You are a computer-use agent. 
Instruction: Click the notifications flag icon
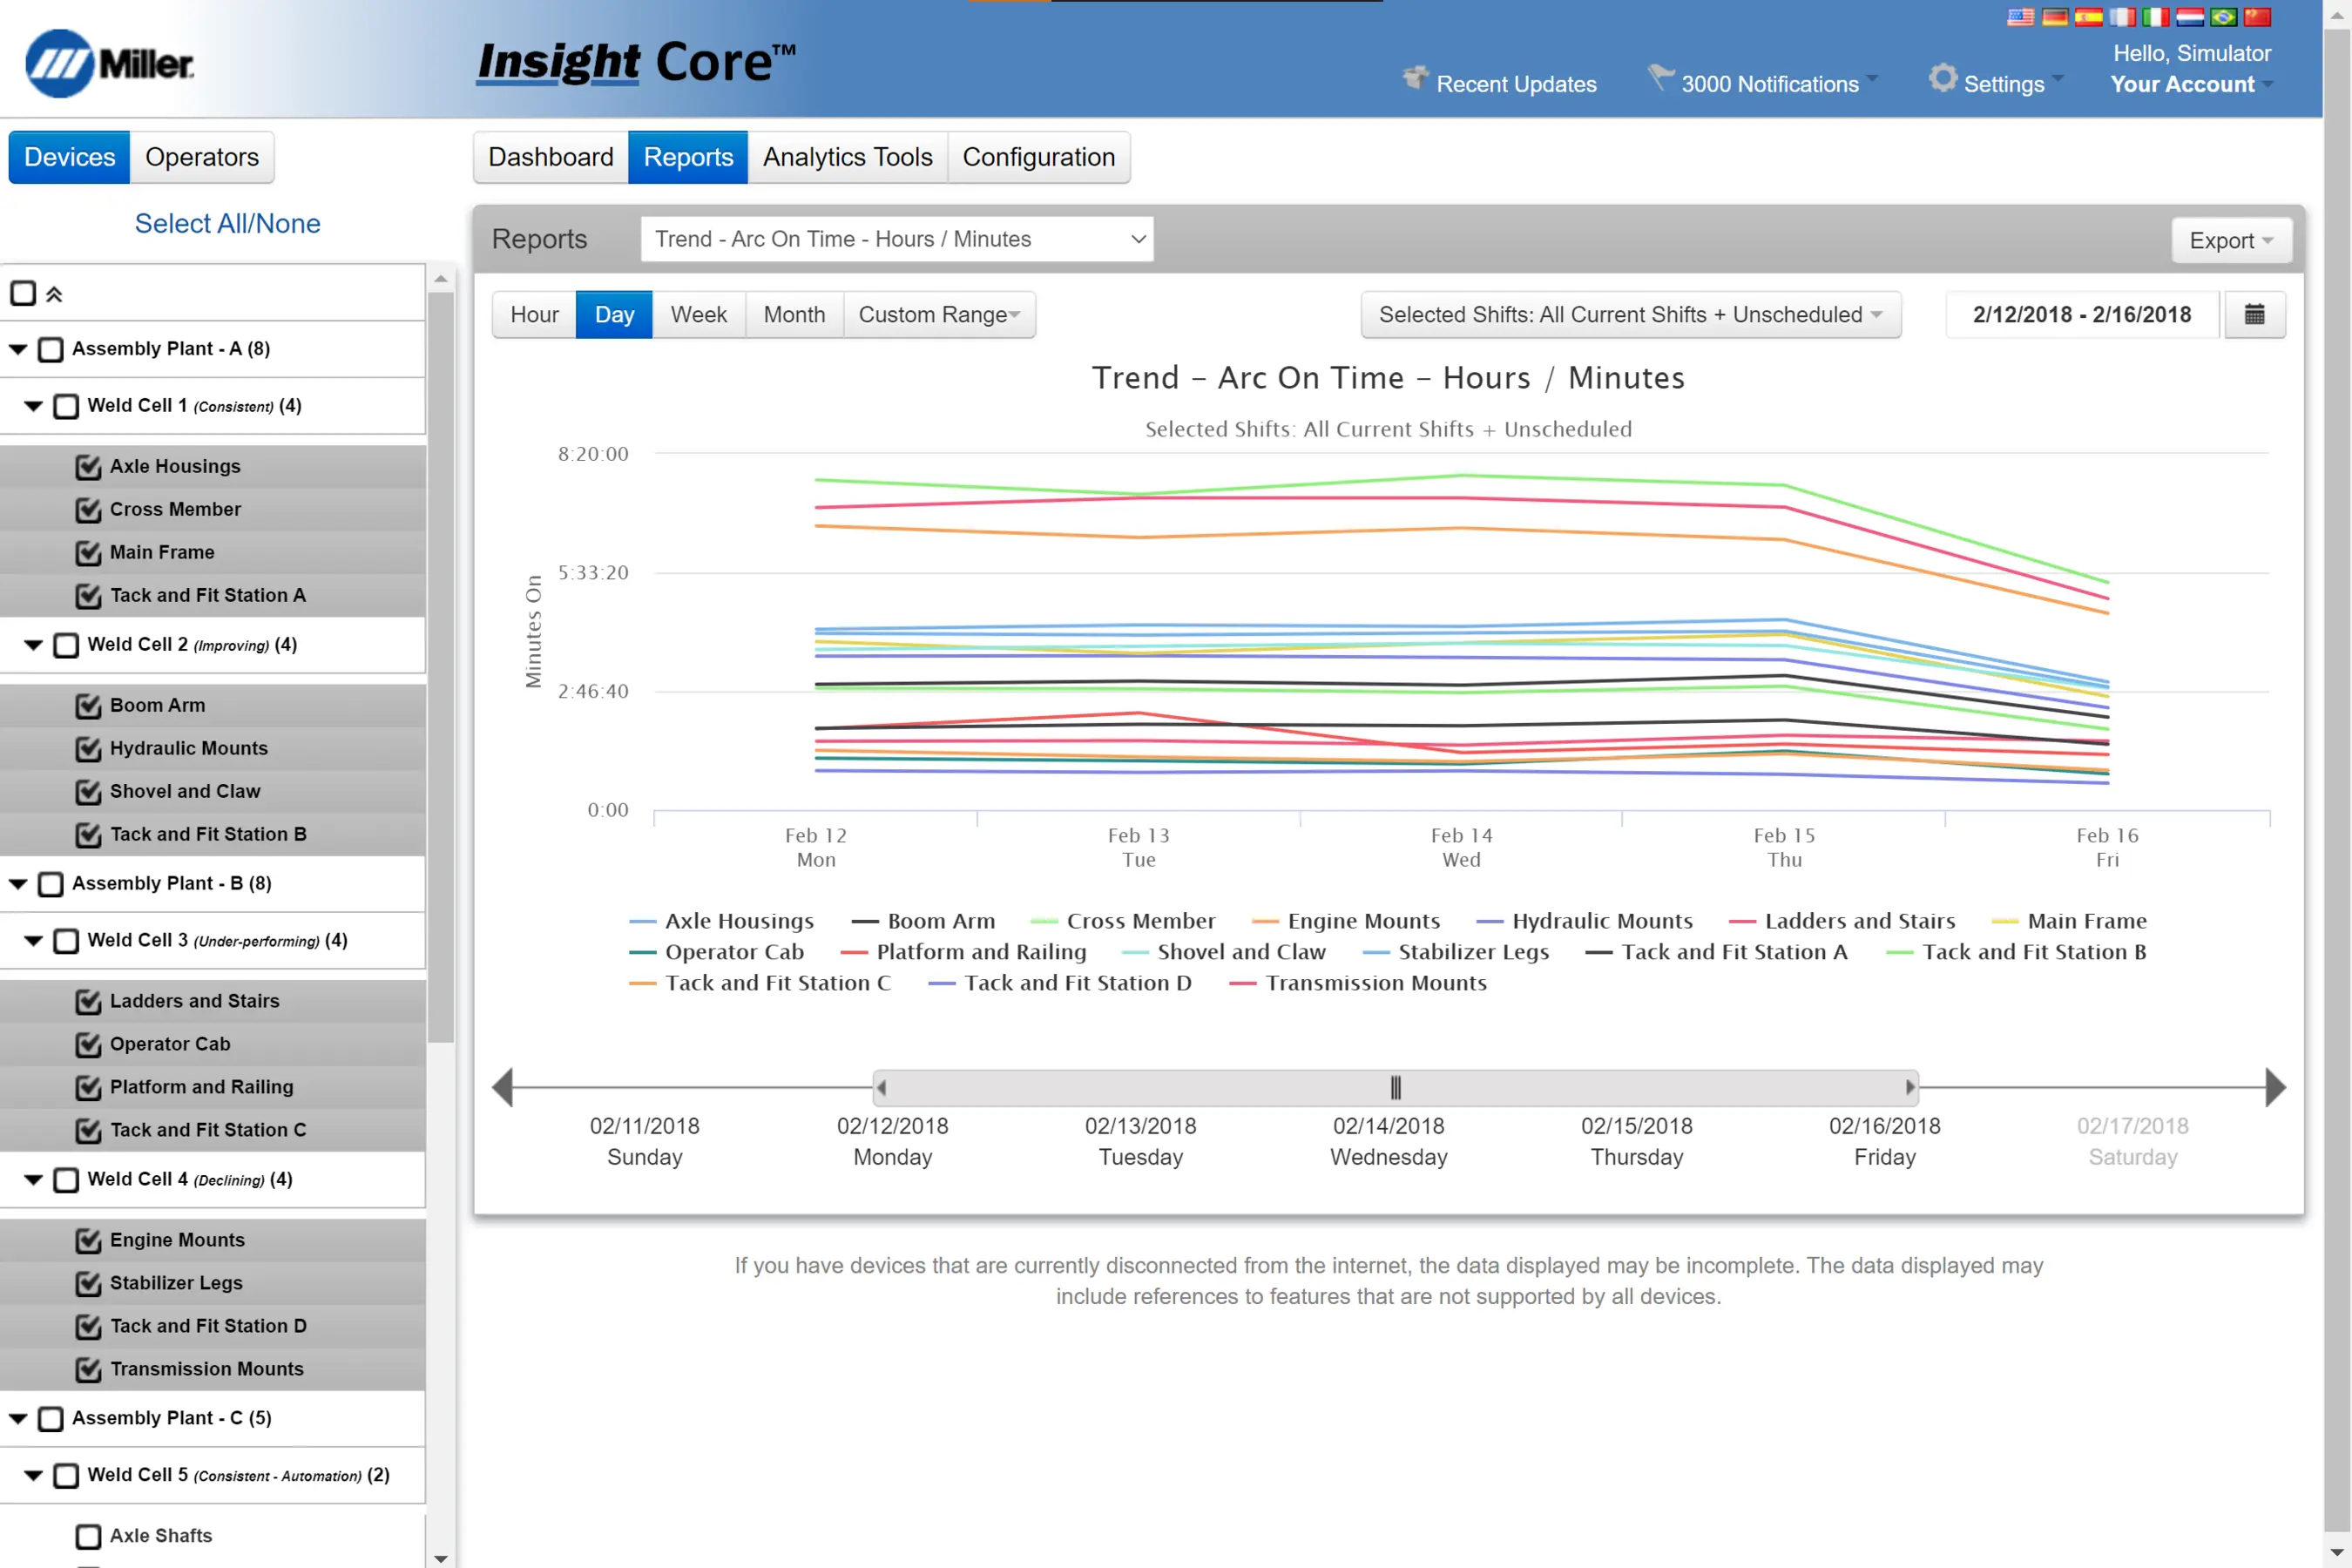1660,78
